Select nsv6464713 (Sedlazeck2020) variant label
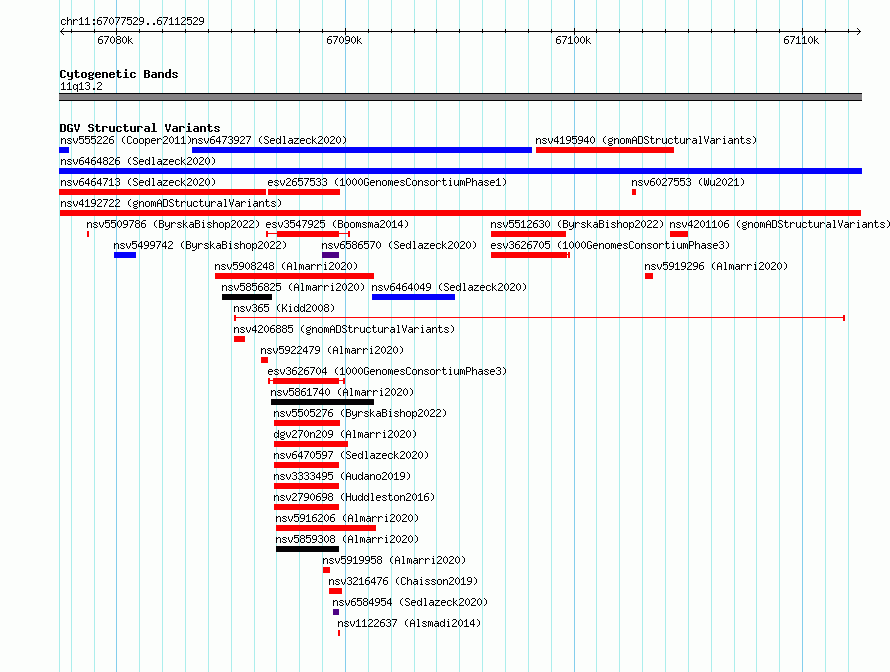Viewport: 890px width, 672px height. [x=138, y=182]
